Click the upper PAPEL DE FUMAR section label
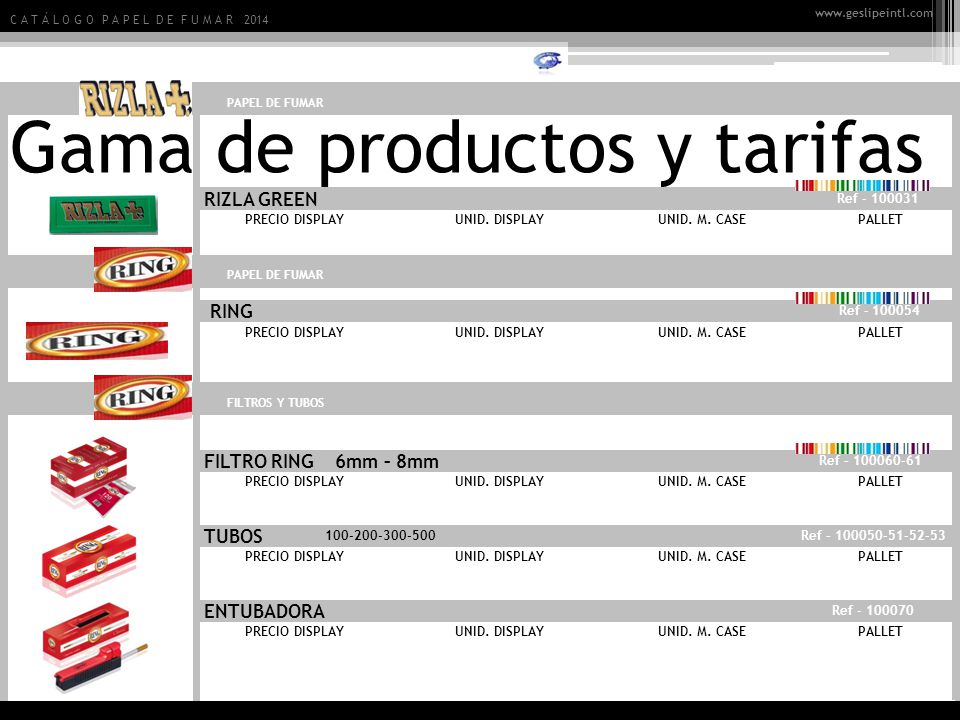The width and height of the screenshot is (960, 720). coord(275,103)
